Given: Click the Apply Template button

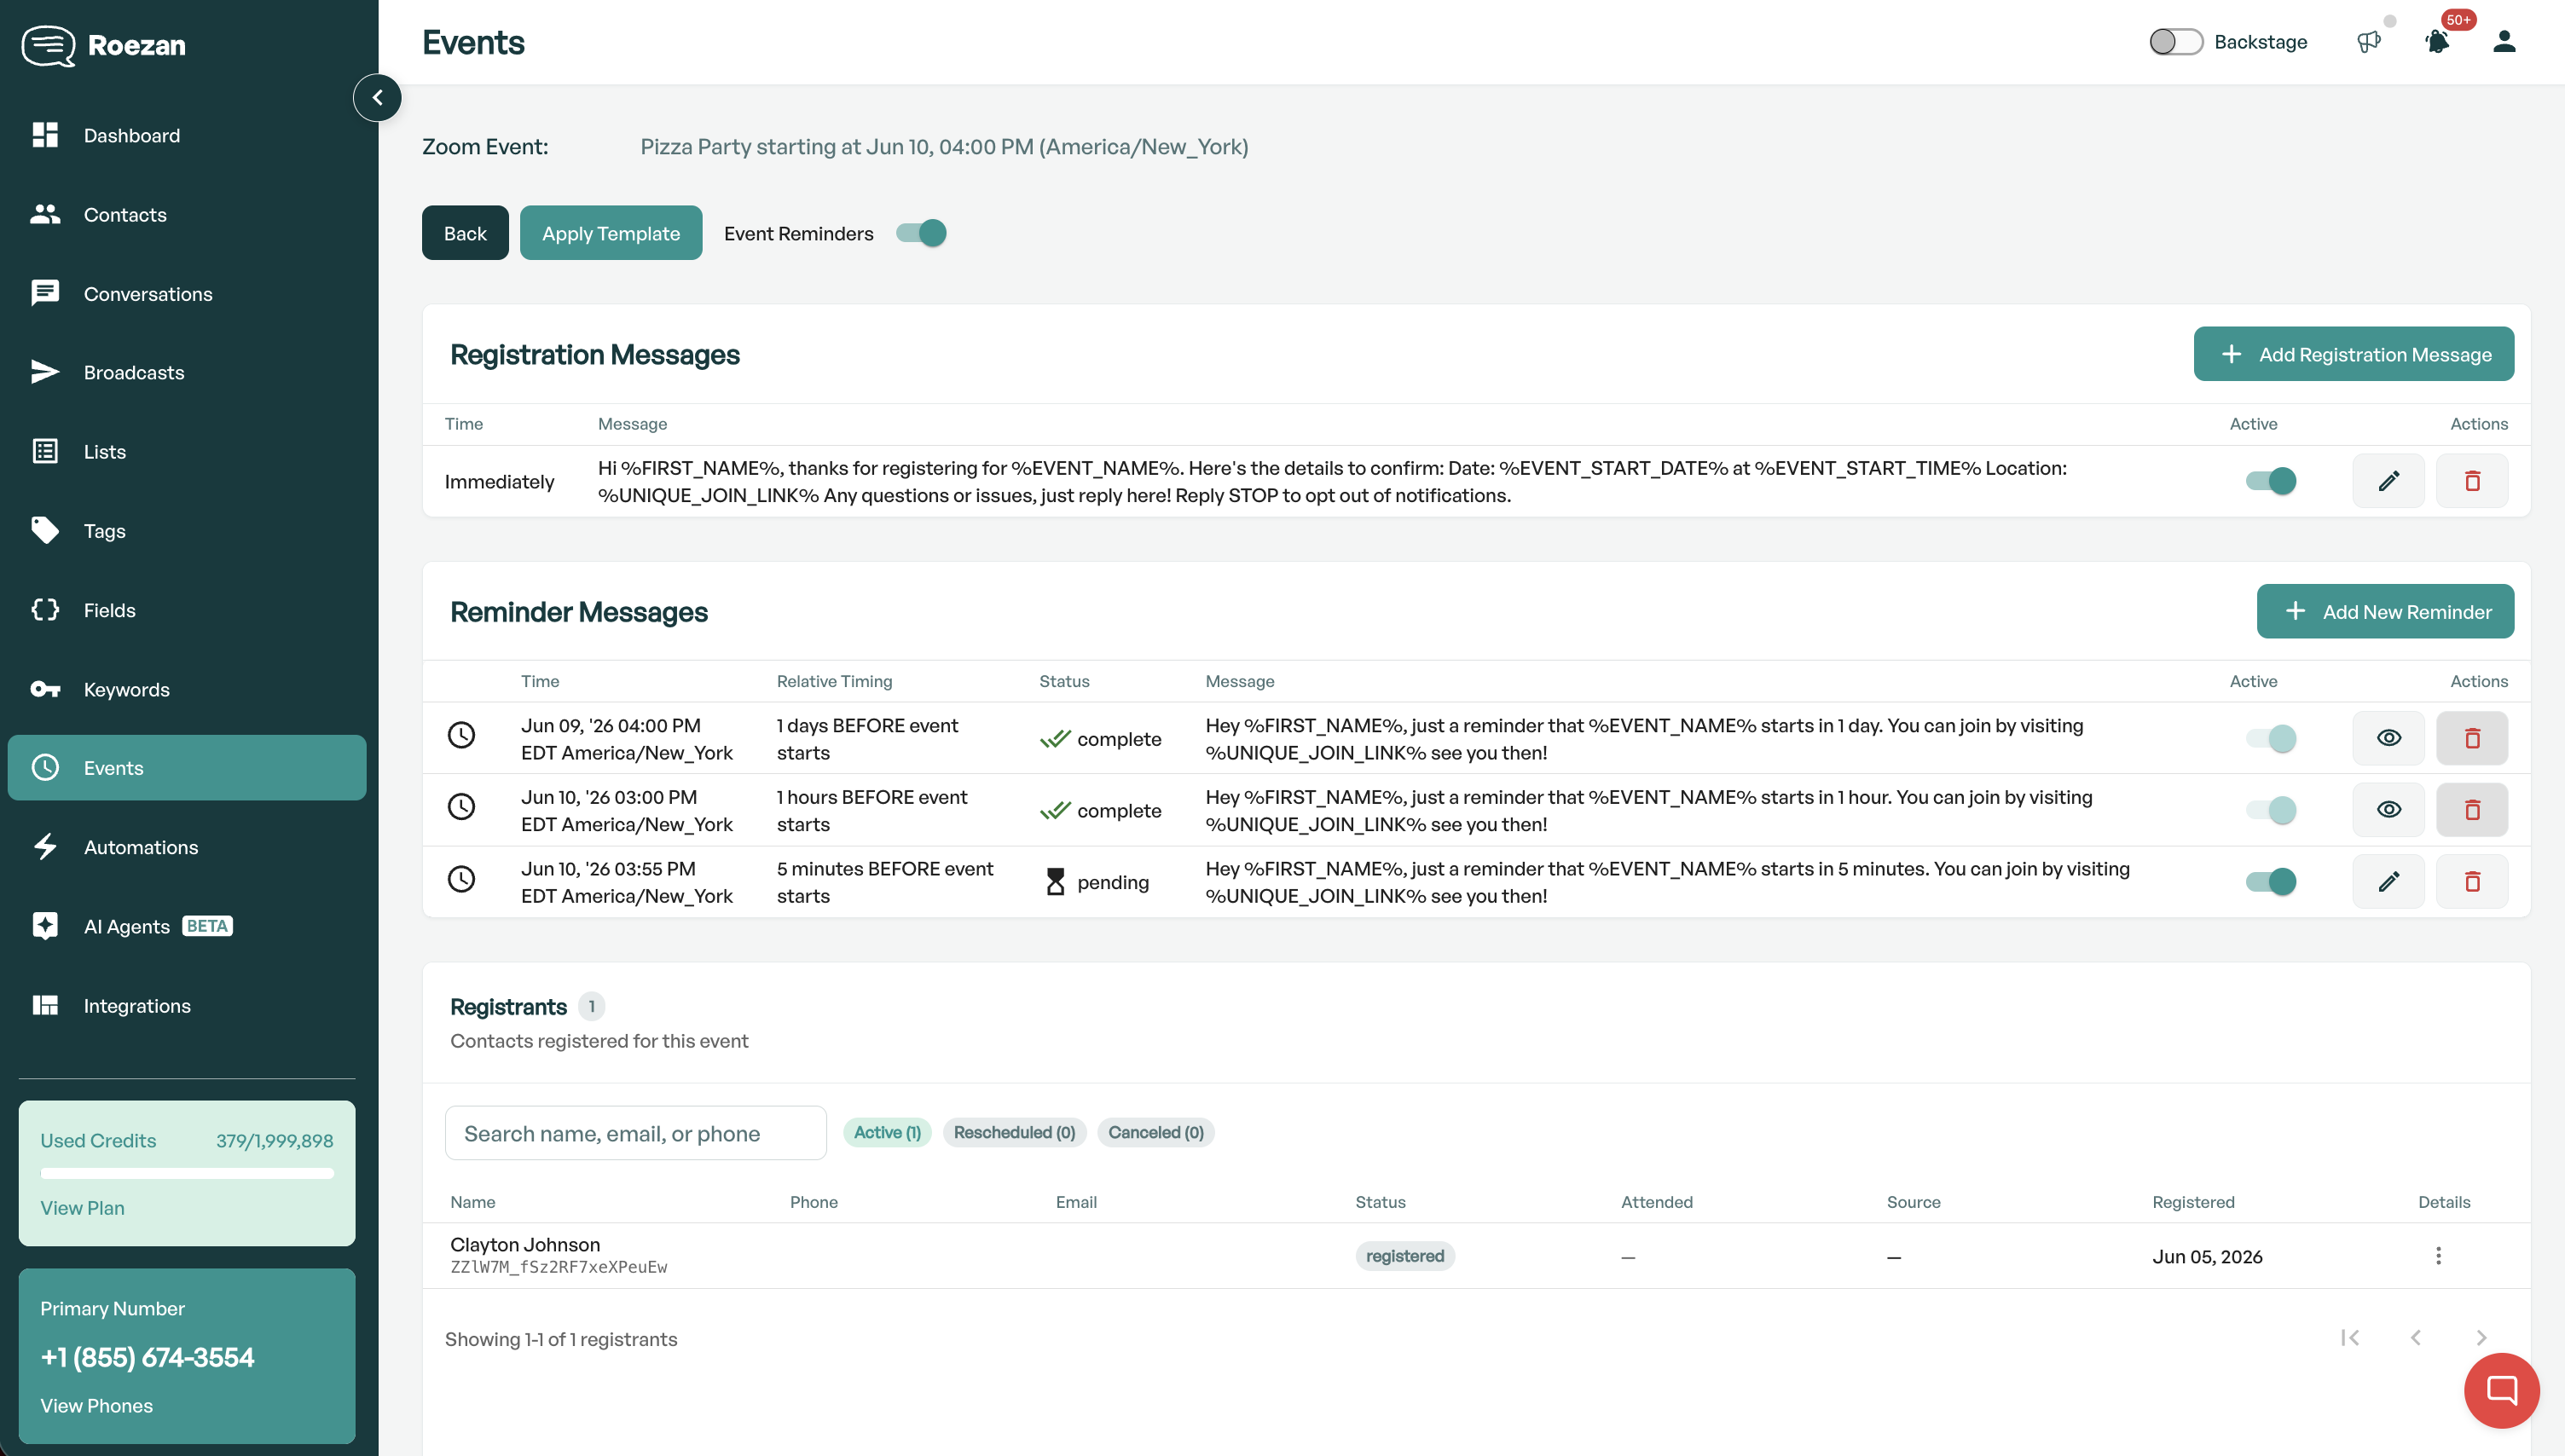Looking at the screenshot, I should coord(611,233).
